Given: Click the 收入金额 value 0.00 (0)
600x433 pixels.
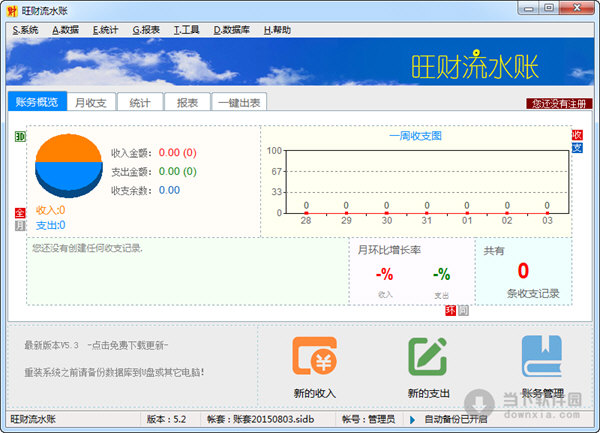Looking at the screenshot, I should pos(178,153).
